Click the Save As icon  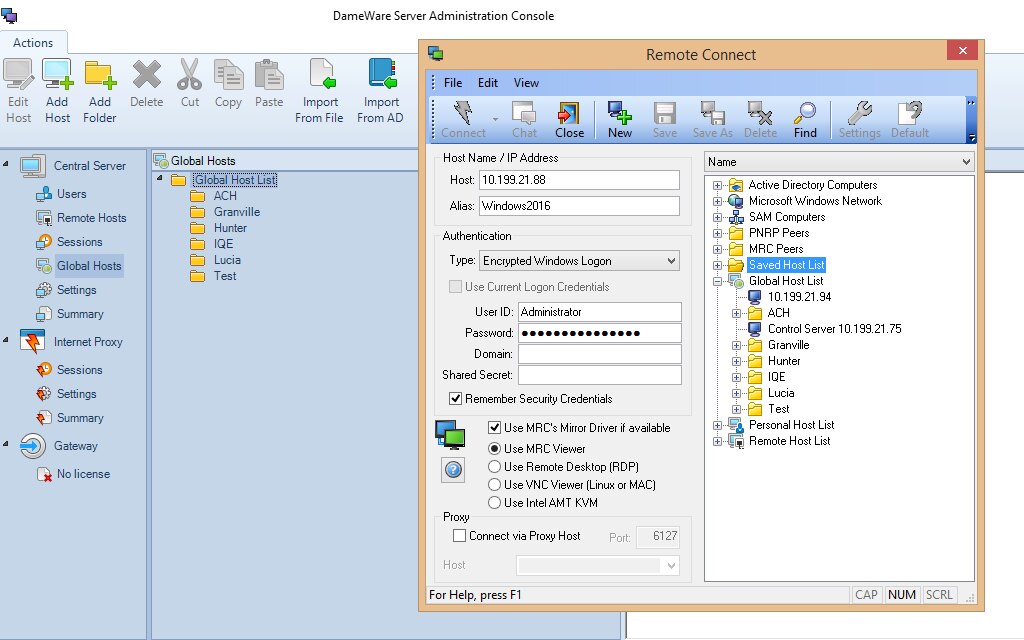[x=712, y=118]
